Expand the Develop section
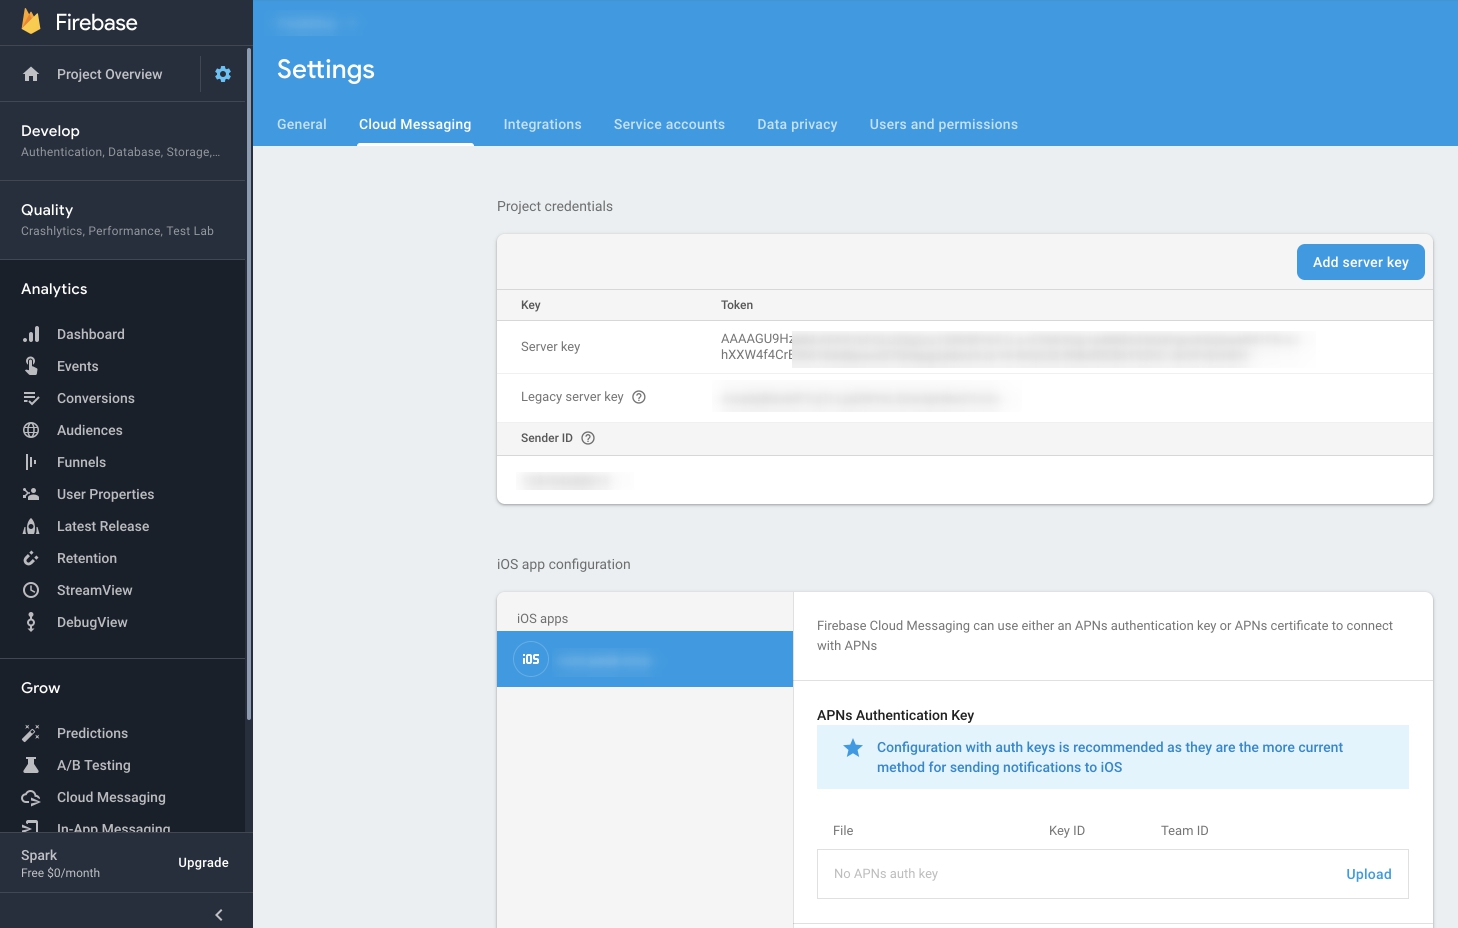Viewport: 1458px width, 928px height. pos(123,141)
